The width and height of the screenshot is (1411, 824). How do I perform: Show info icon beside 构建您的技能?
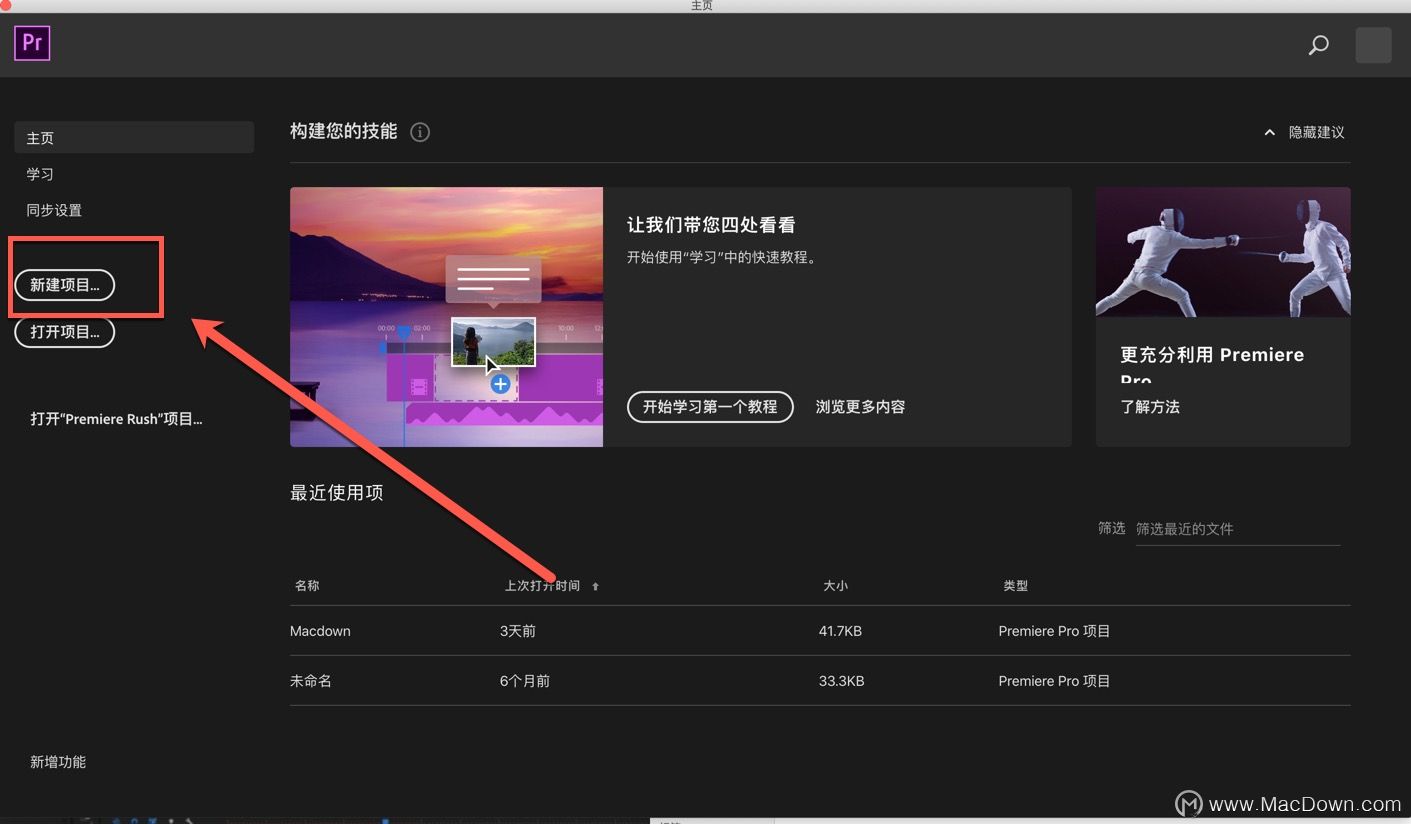420,132
